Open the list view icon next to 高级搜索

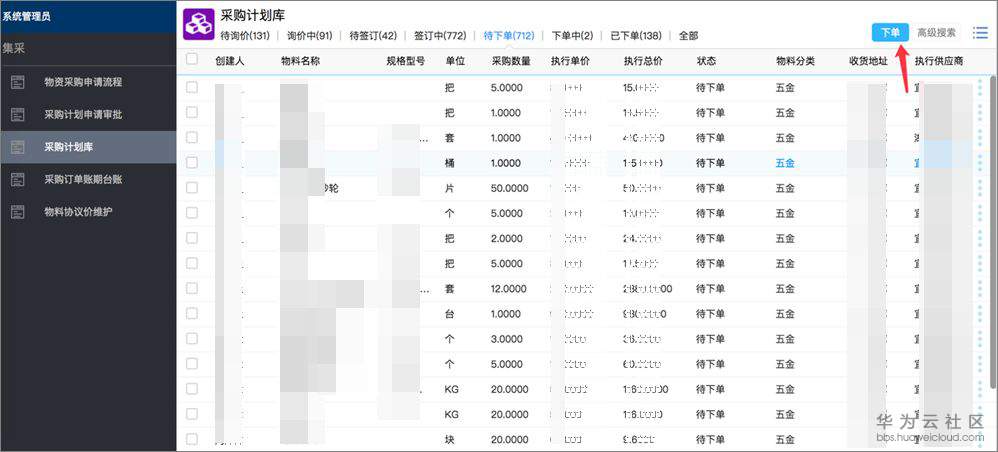980,33
